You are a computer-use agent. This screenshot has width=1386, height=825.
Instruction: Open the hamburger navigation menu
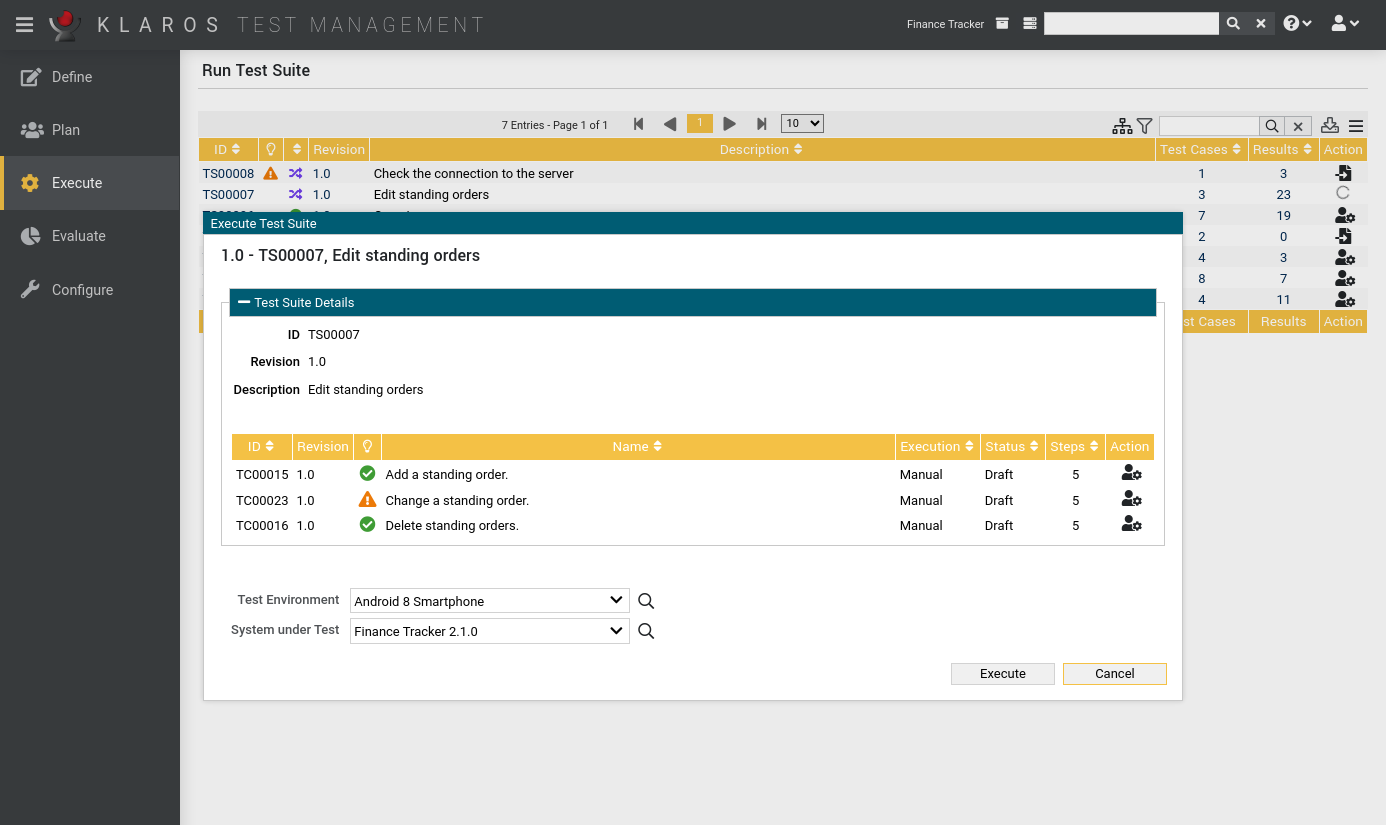(24, 24)
